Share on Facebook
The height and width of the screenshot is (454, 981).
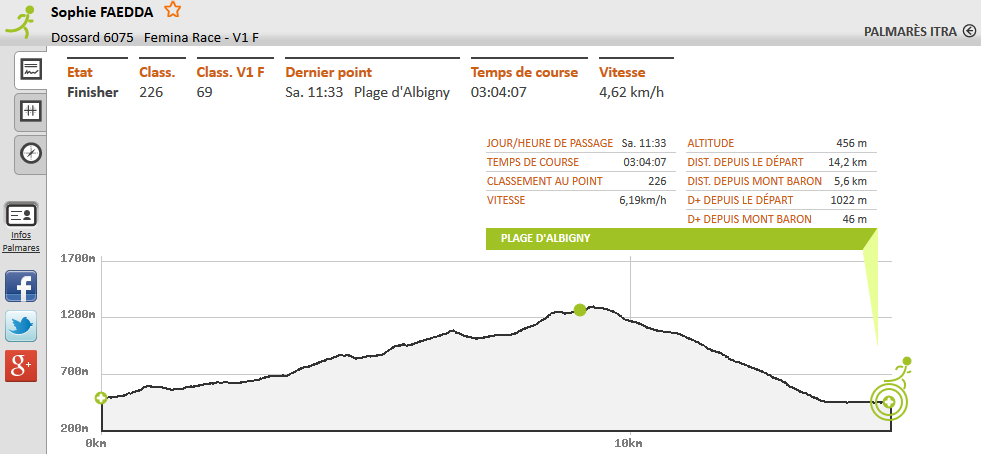[x=21, y=287]
